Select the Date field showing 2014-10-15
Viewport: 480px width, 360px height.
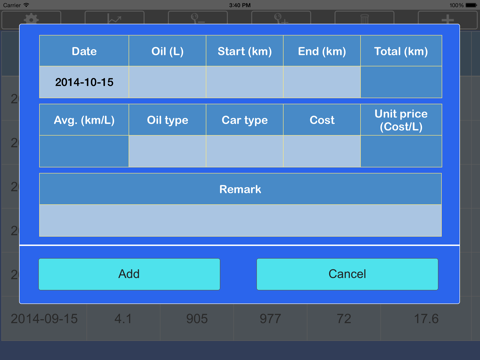(84, 82)
